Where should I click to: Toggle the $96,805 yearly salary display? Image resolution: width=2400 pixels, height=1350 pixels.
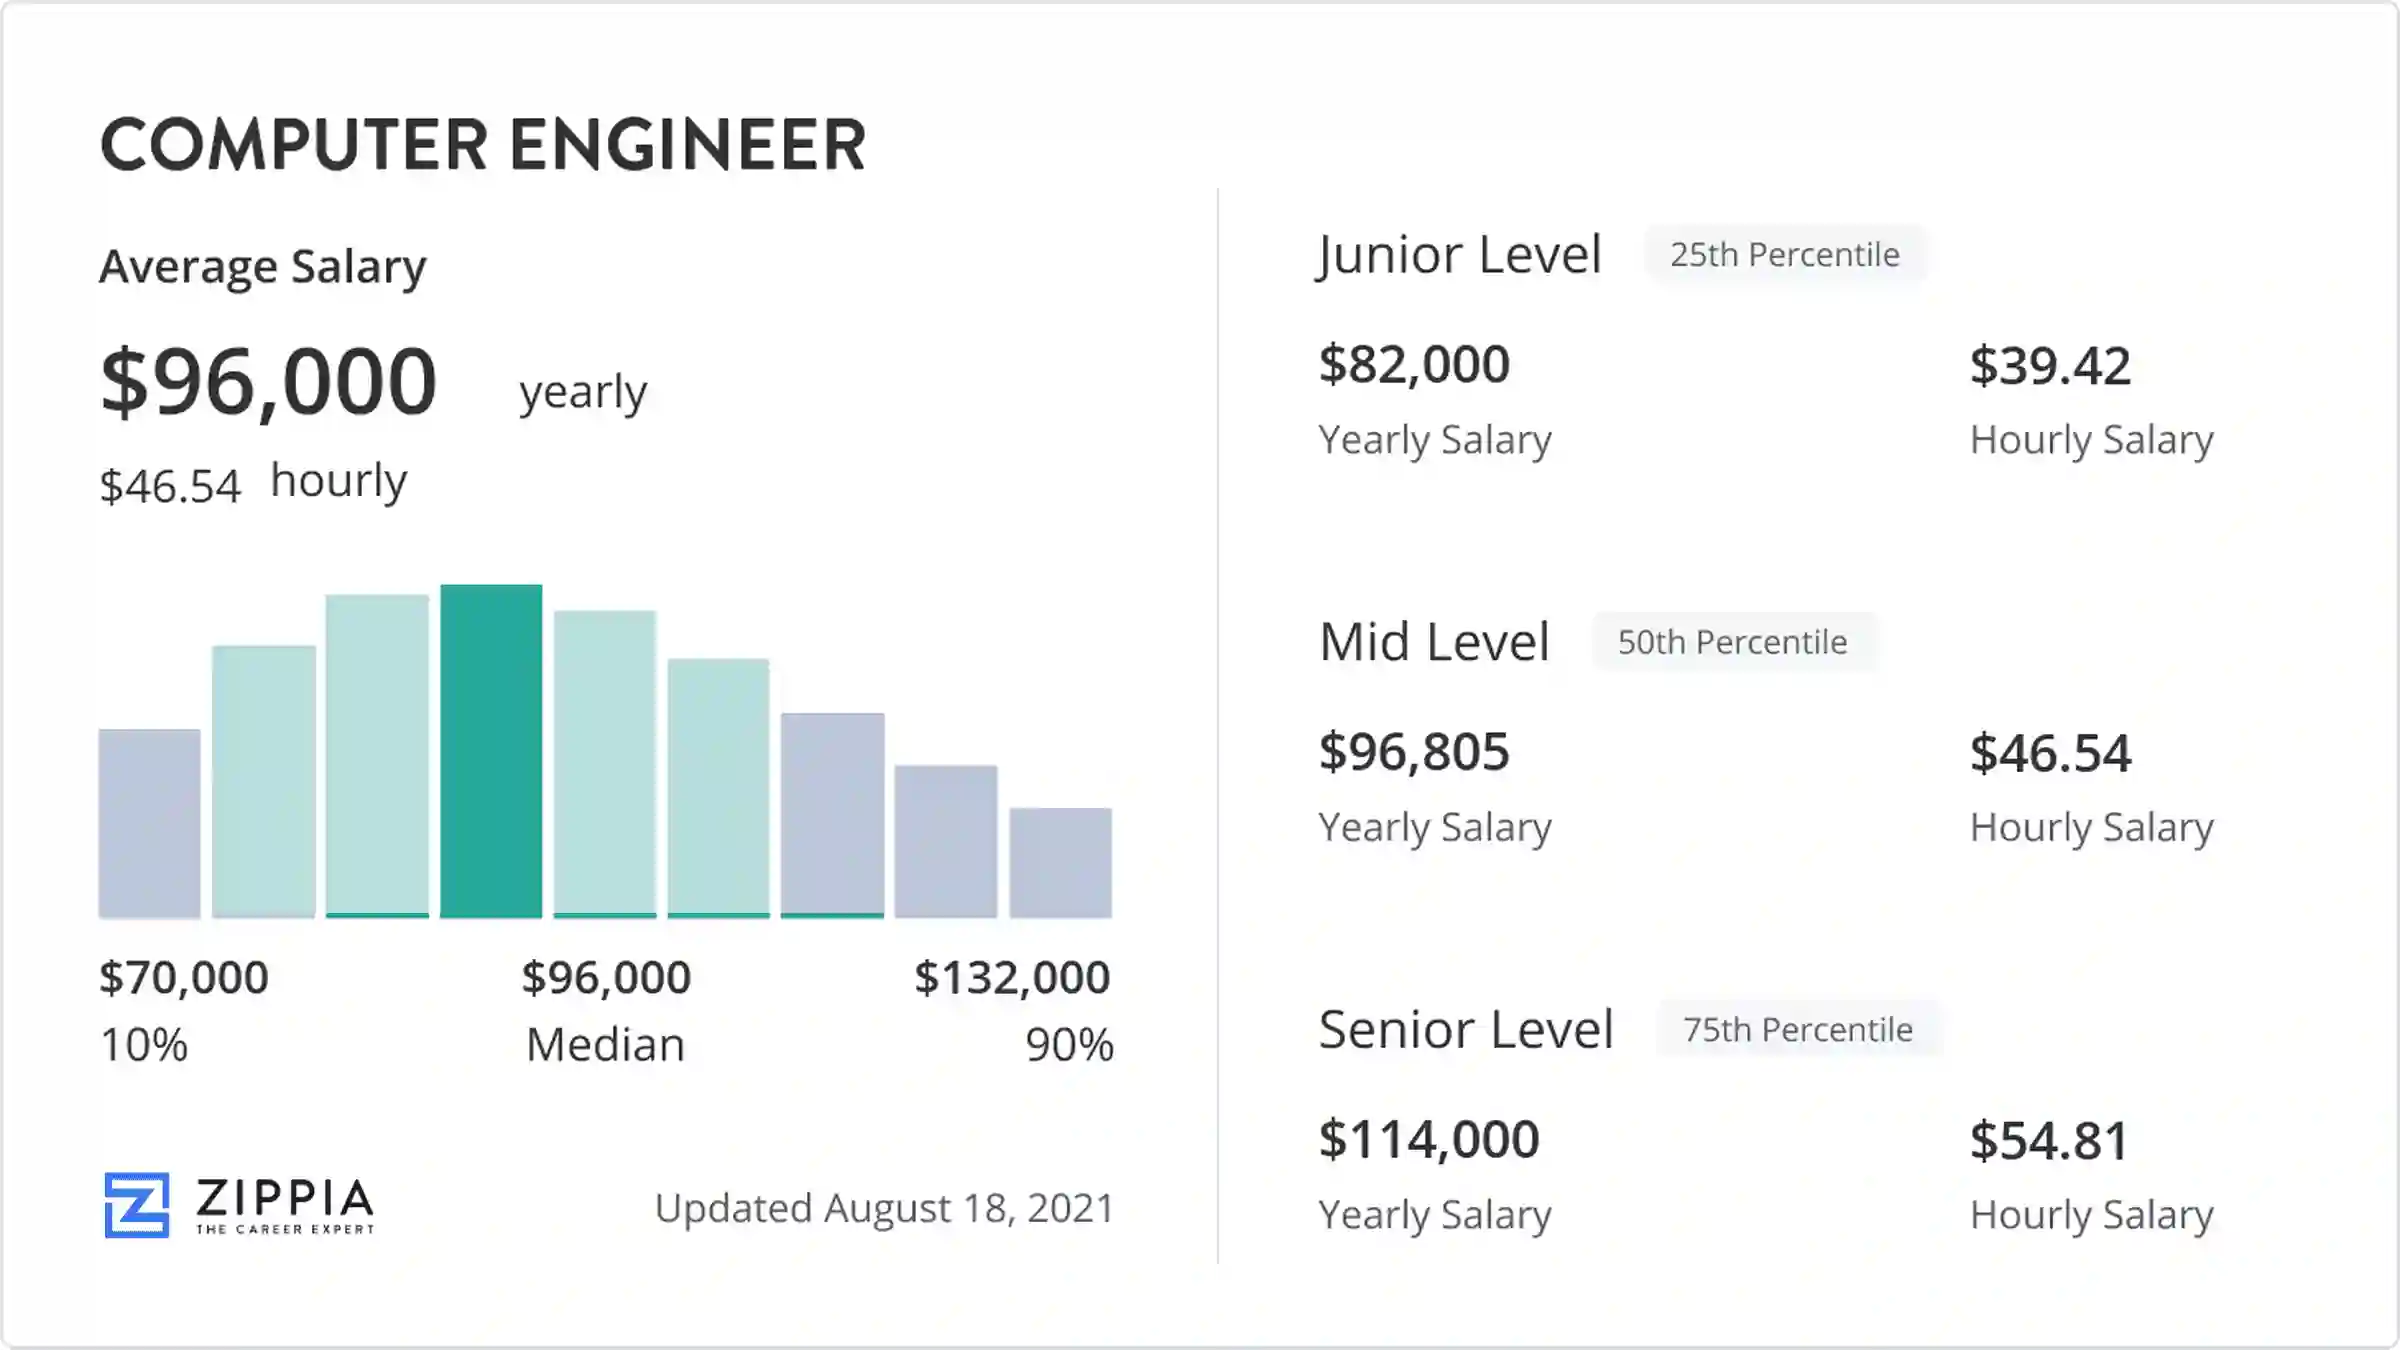click(1414, 752)
